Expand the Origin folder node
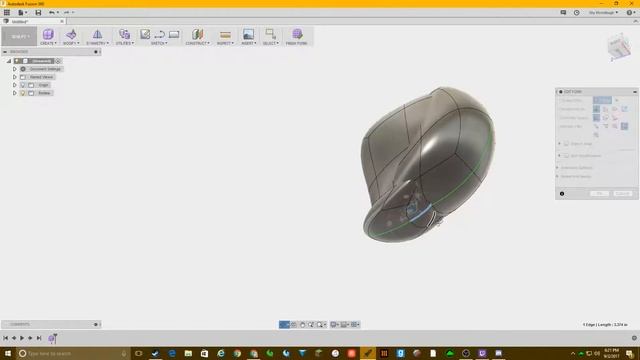 point(15,85)
